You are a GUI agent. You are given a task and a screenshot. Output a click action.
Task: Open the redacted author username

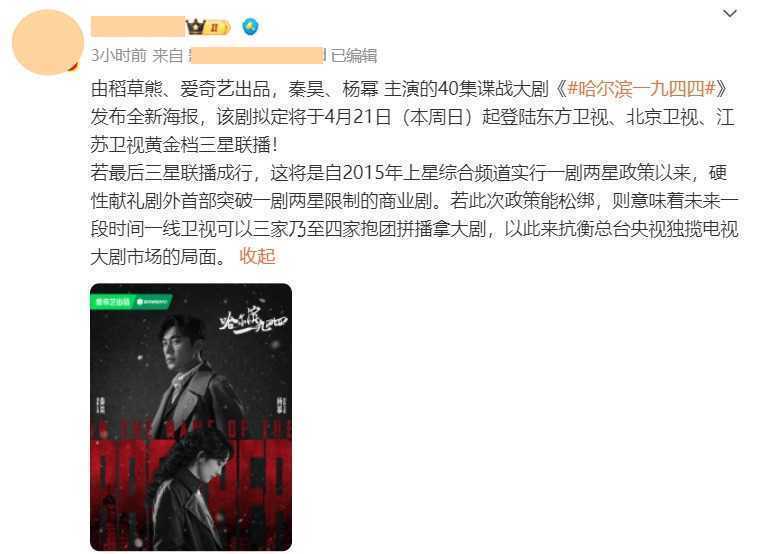tap(138, 26)
